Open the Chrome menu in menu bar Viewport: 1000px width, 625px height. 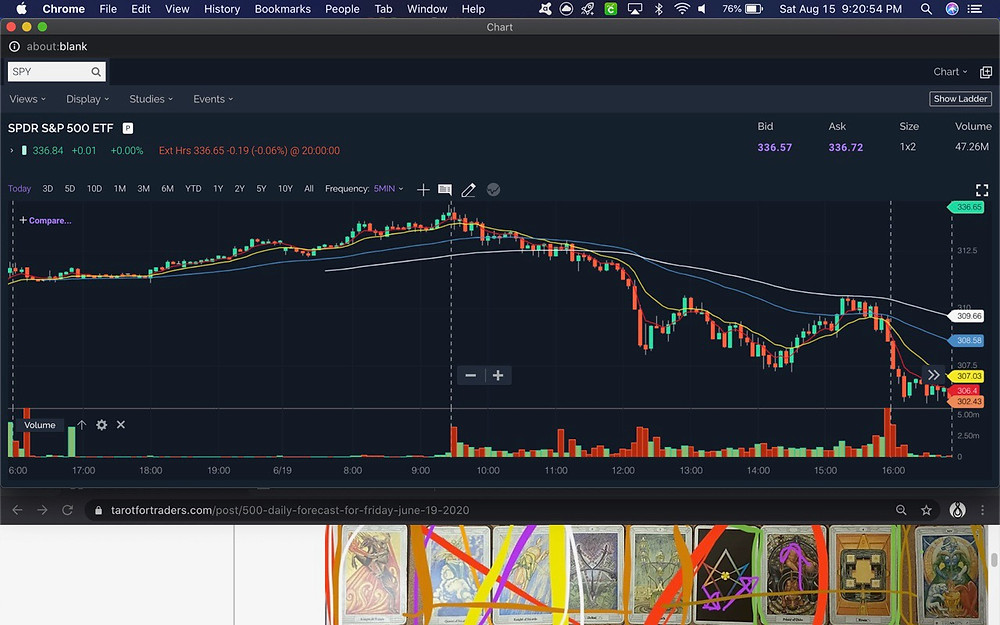point(64,9)
